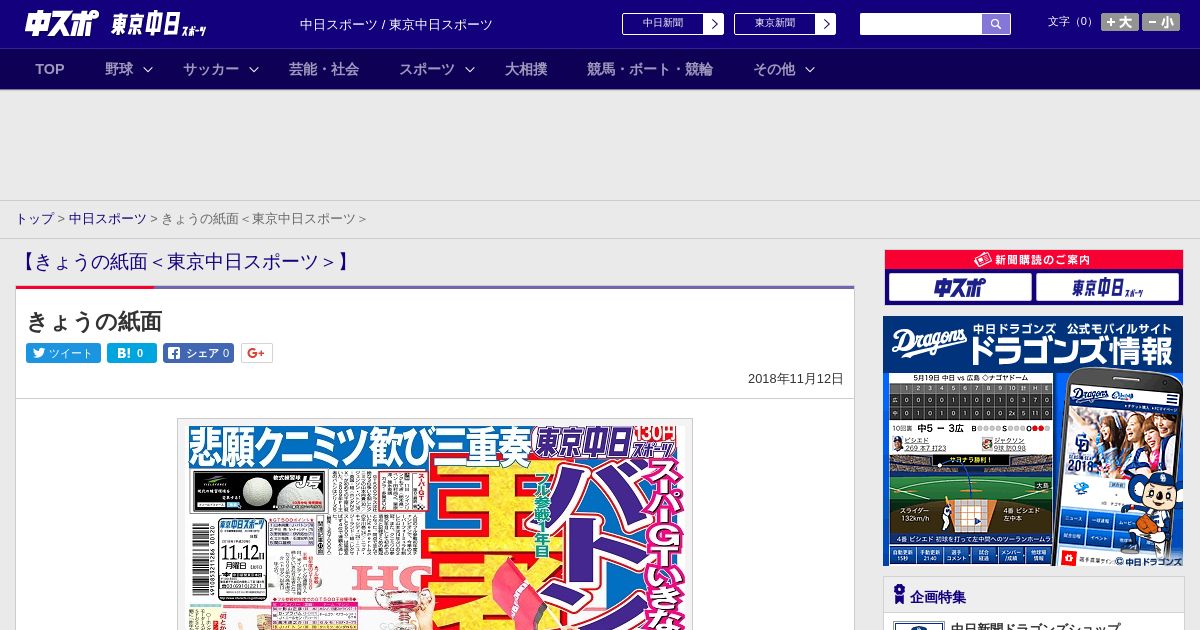This screenshot has height=630, width=1200.
Task: Open the ドラゴンズ情報 mobile site banner
Action: click(x=1033, y=441)
